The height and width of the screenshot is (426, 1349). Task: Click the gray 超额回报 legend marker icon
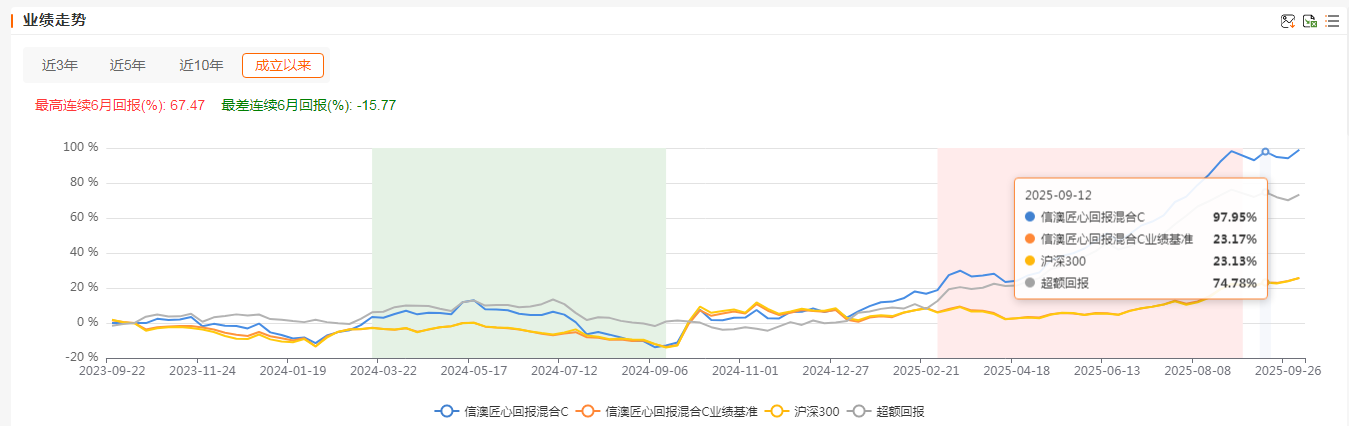pos(860,411)
